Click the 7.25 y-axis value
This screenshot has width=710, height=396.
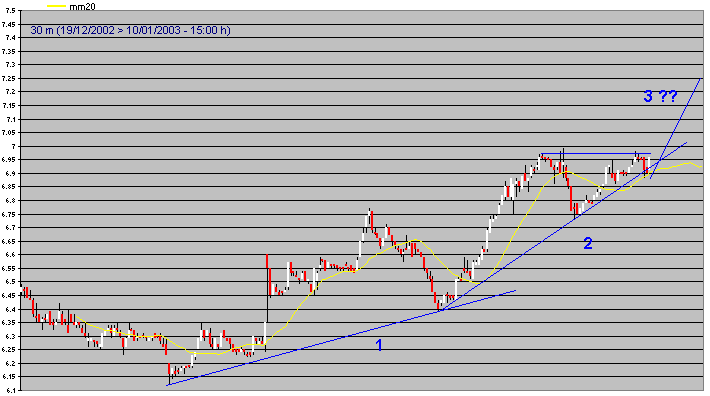click(8, 78)
